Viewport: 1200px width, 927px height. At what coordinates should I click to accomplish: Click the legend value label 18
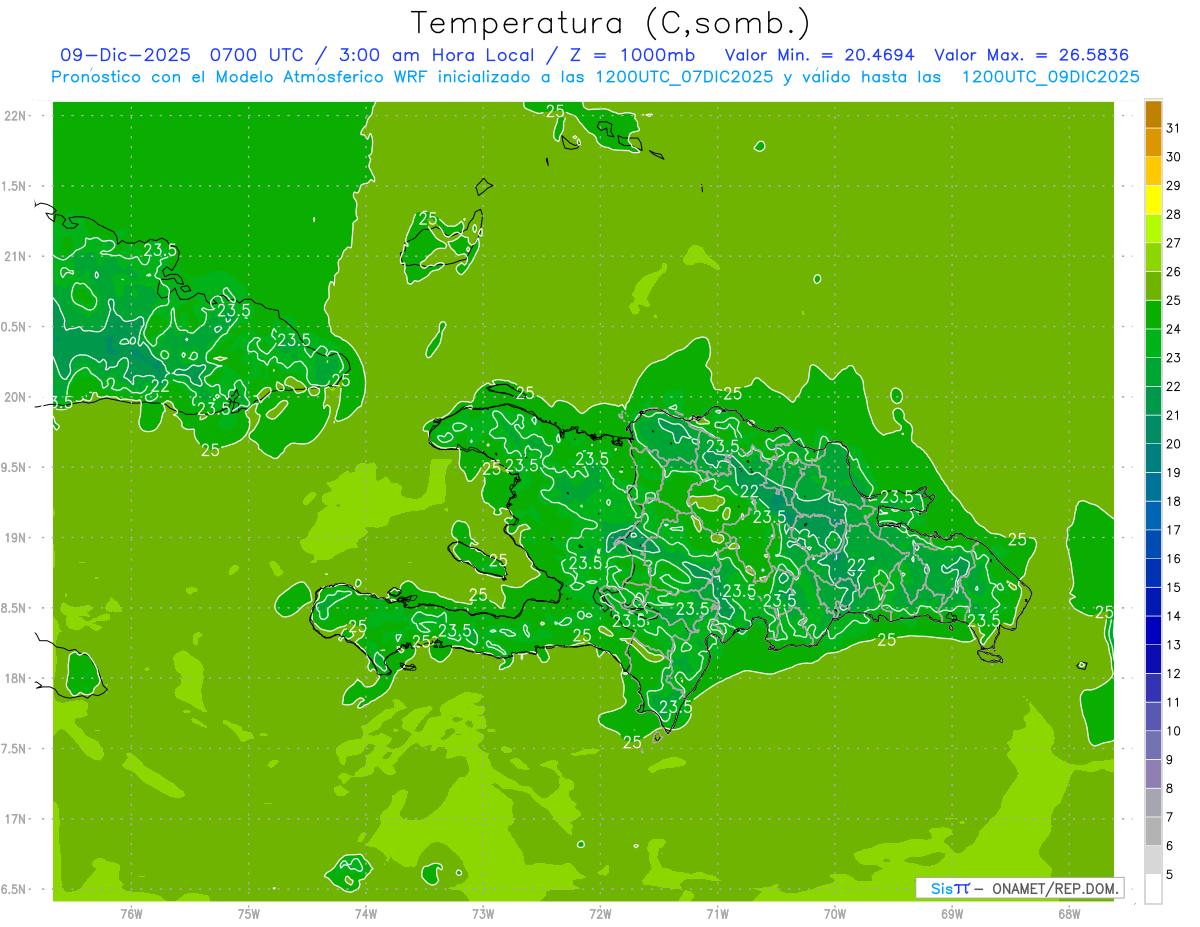point(1174,501)
